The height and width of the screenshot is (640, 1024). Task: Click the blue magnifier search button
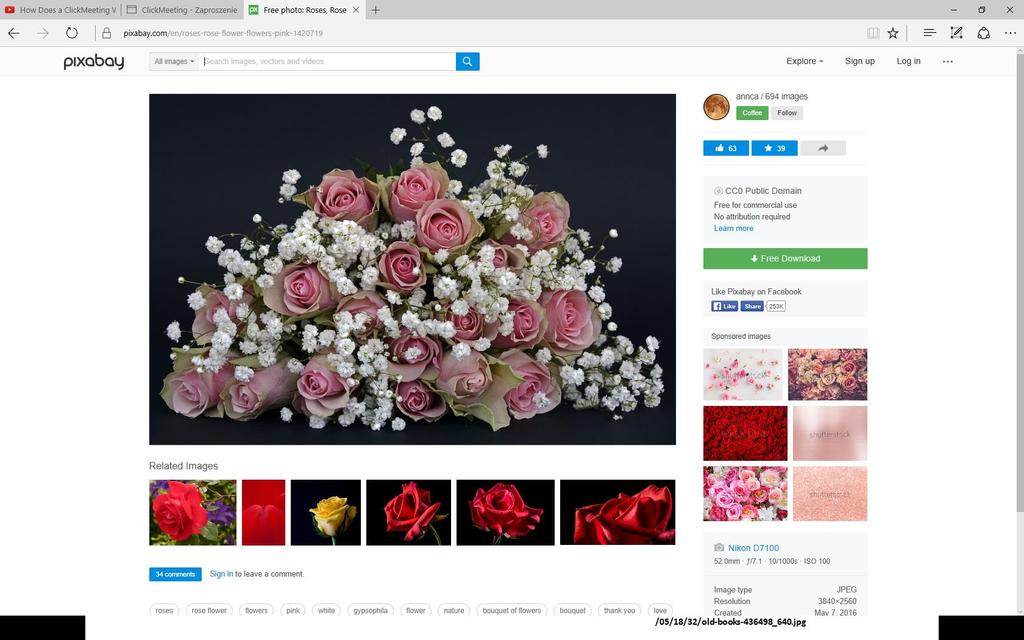(468, 61)
